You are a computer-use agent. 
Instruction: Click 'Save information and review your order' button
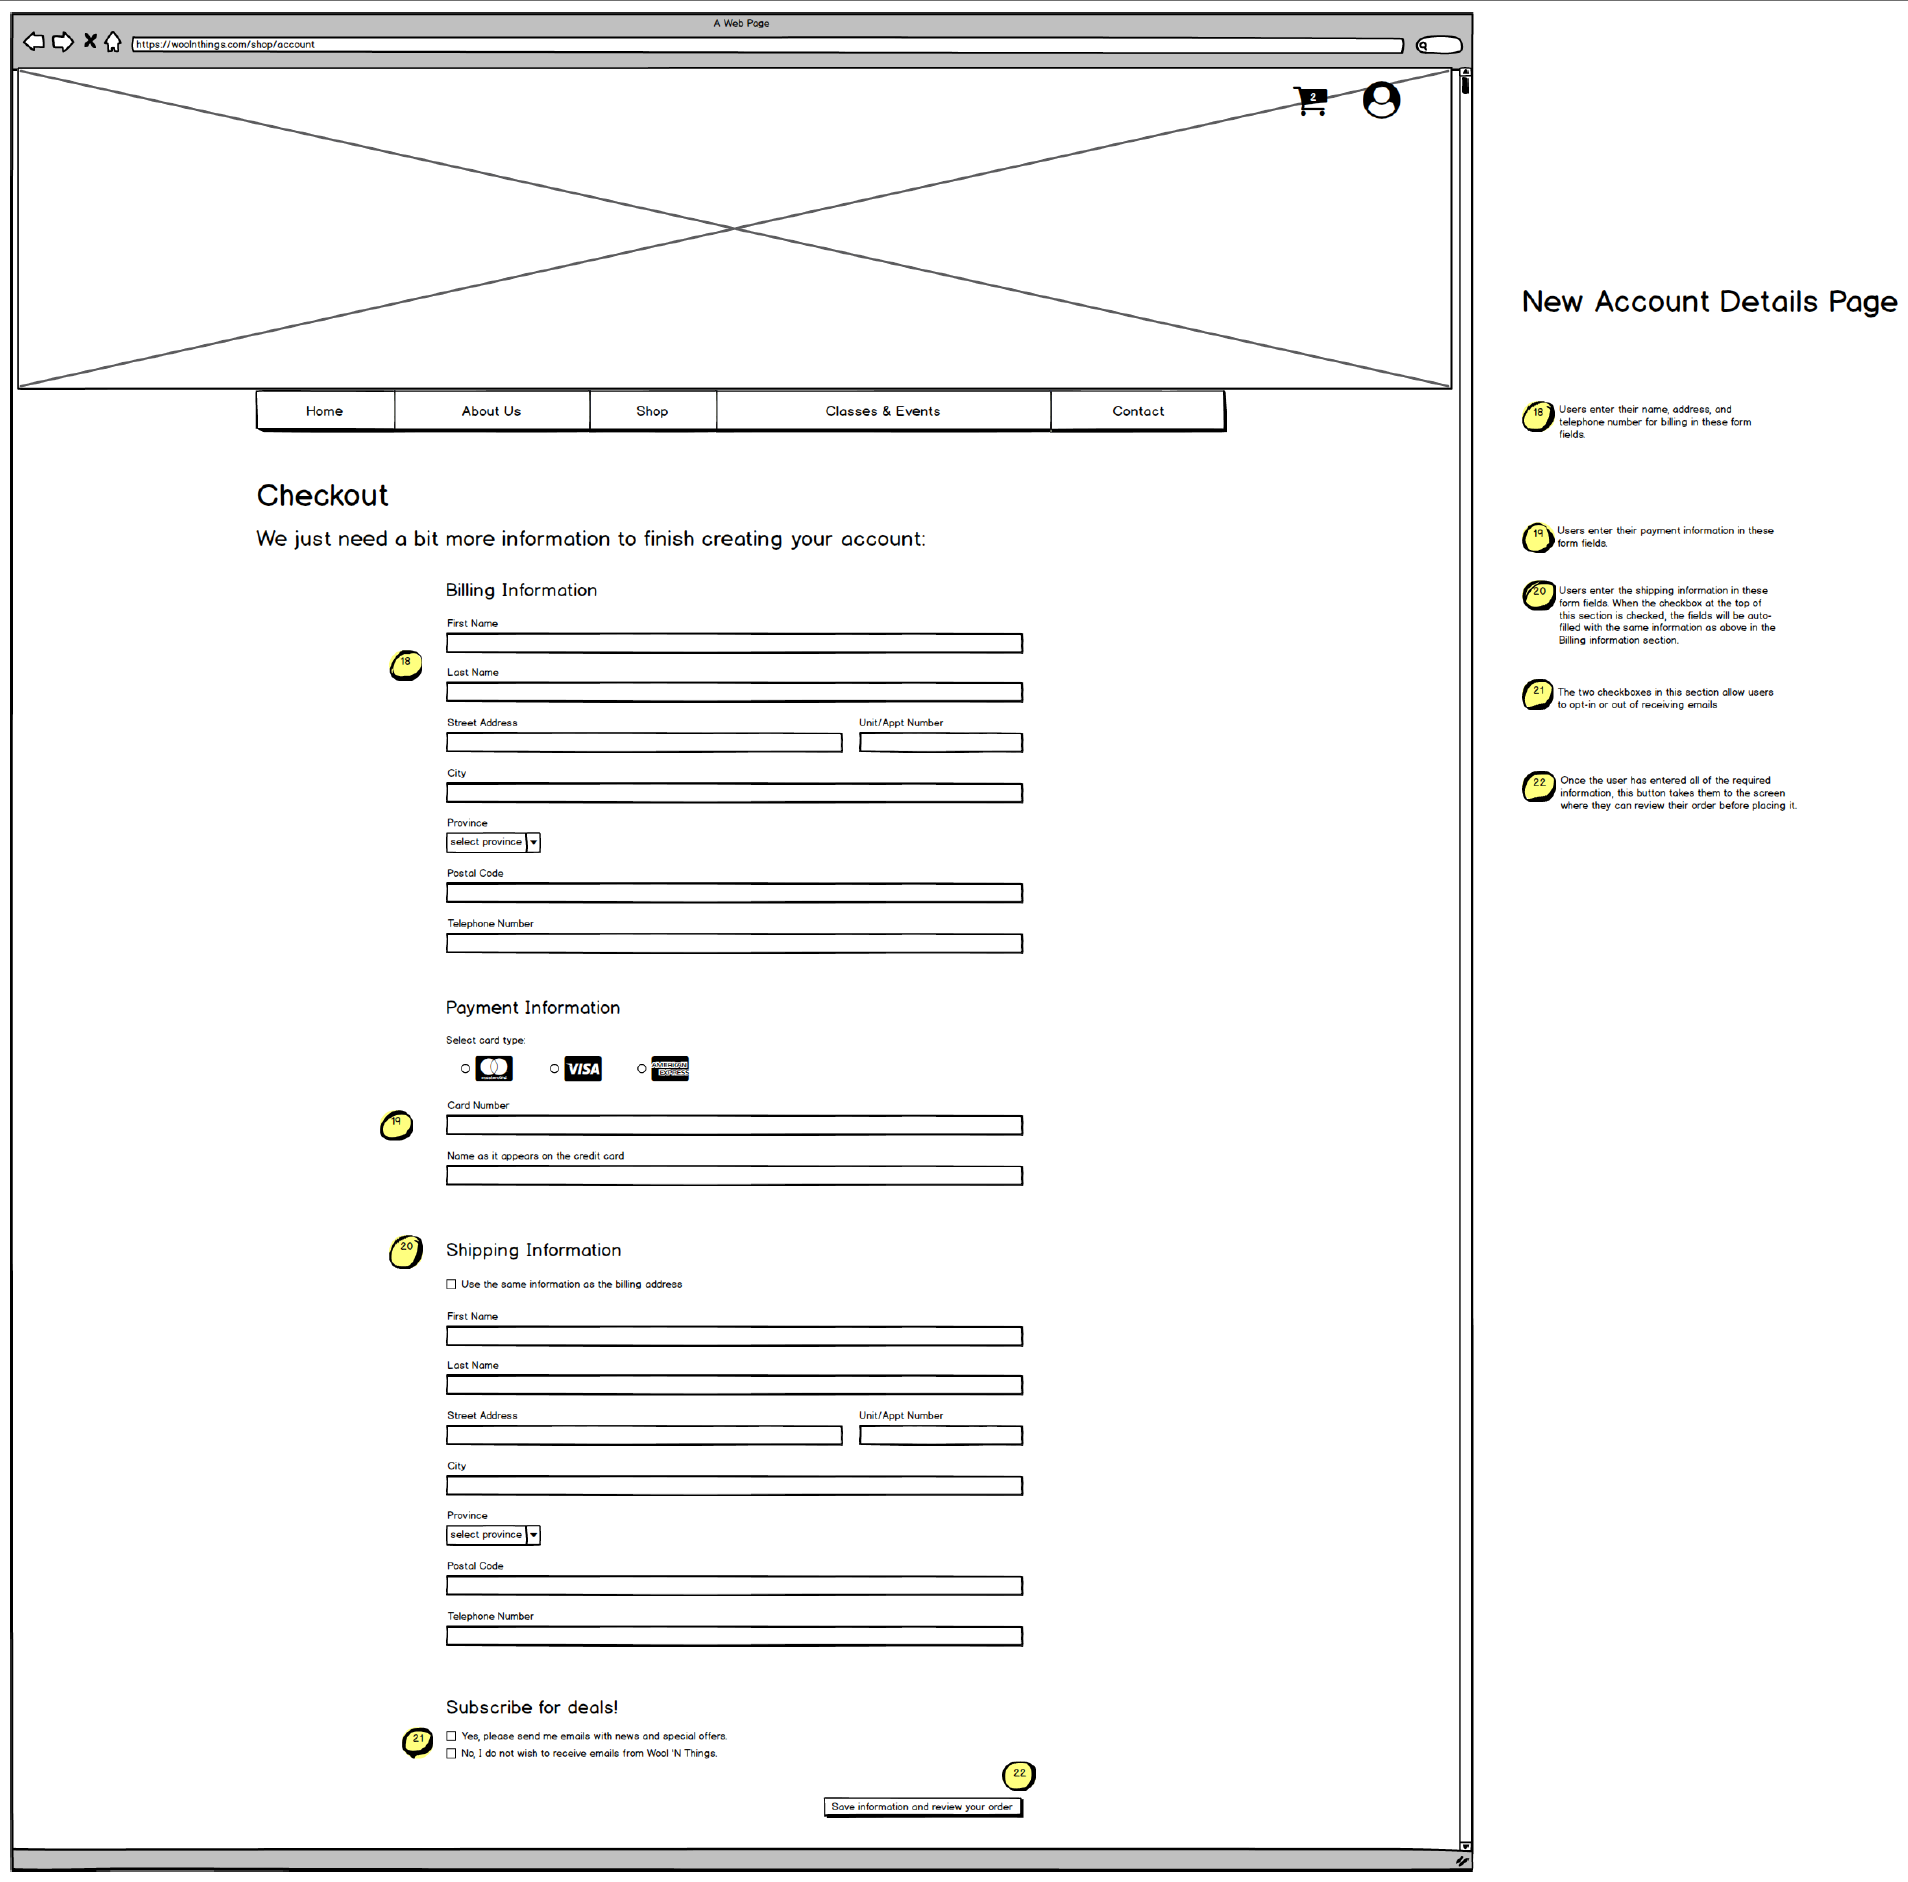tap(922, 1807)
